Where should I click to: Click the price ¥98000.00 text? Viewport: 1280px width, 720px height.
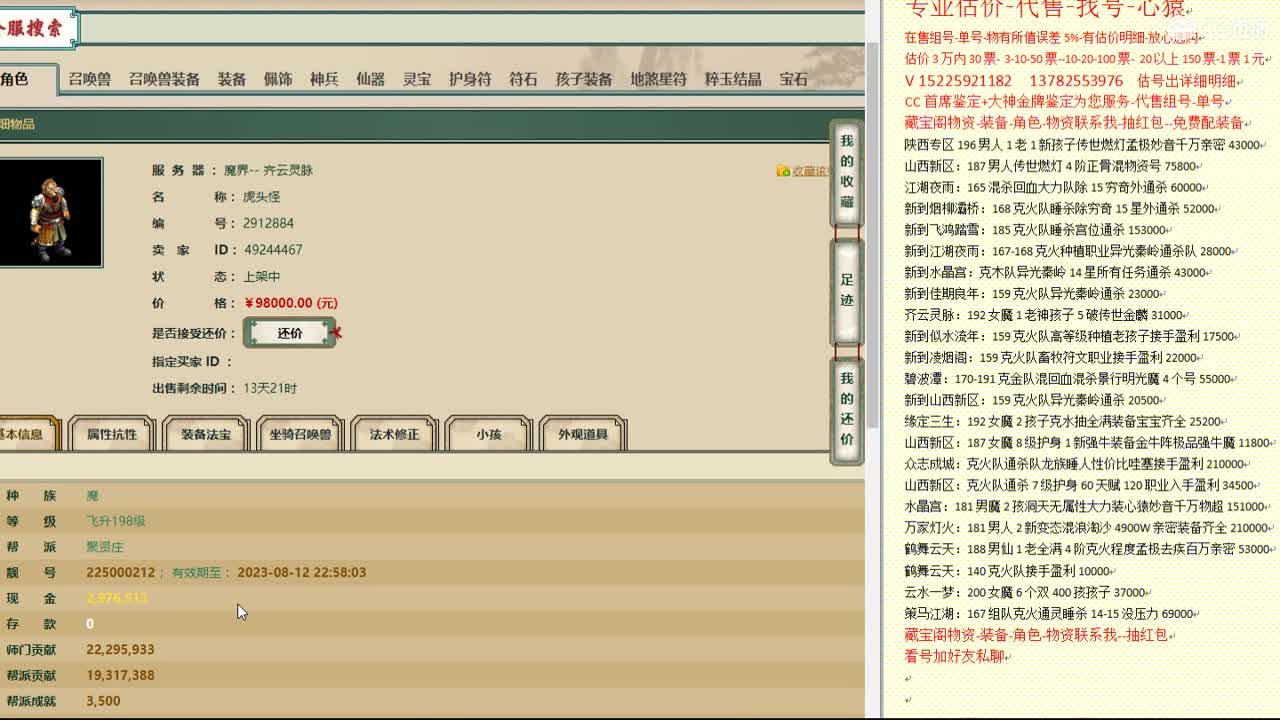click(x=291, y=303)
